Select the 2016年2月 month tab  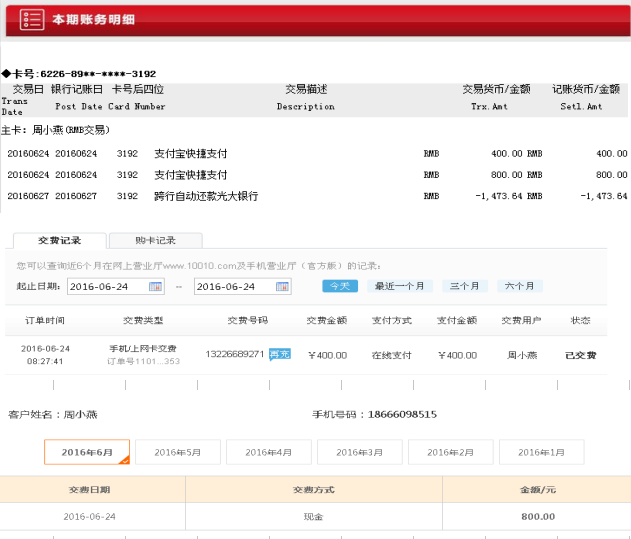[x=450, y=452]
